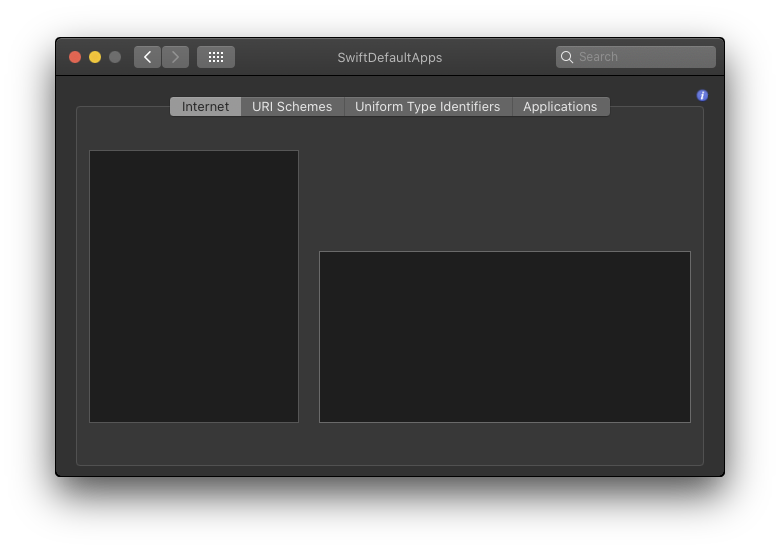
Task: Open the URI Schemes tab
Action: pos(292,106)
